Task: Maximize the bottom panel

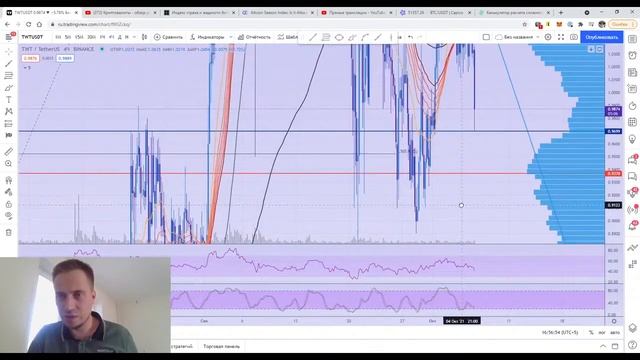Action: pyautogui.click(x=615, y=346)
